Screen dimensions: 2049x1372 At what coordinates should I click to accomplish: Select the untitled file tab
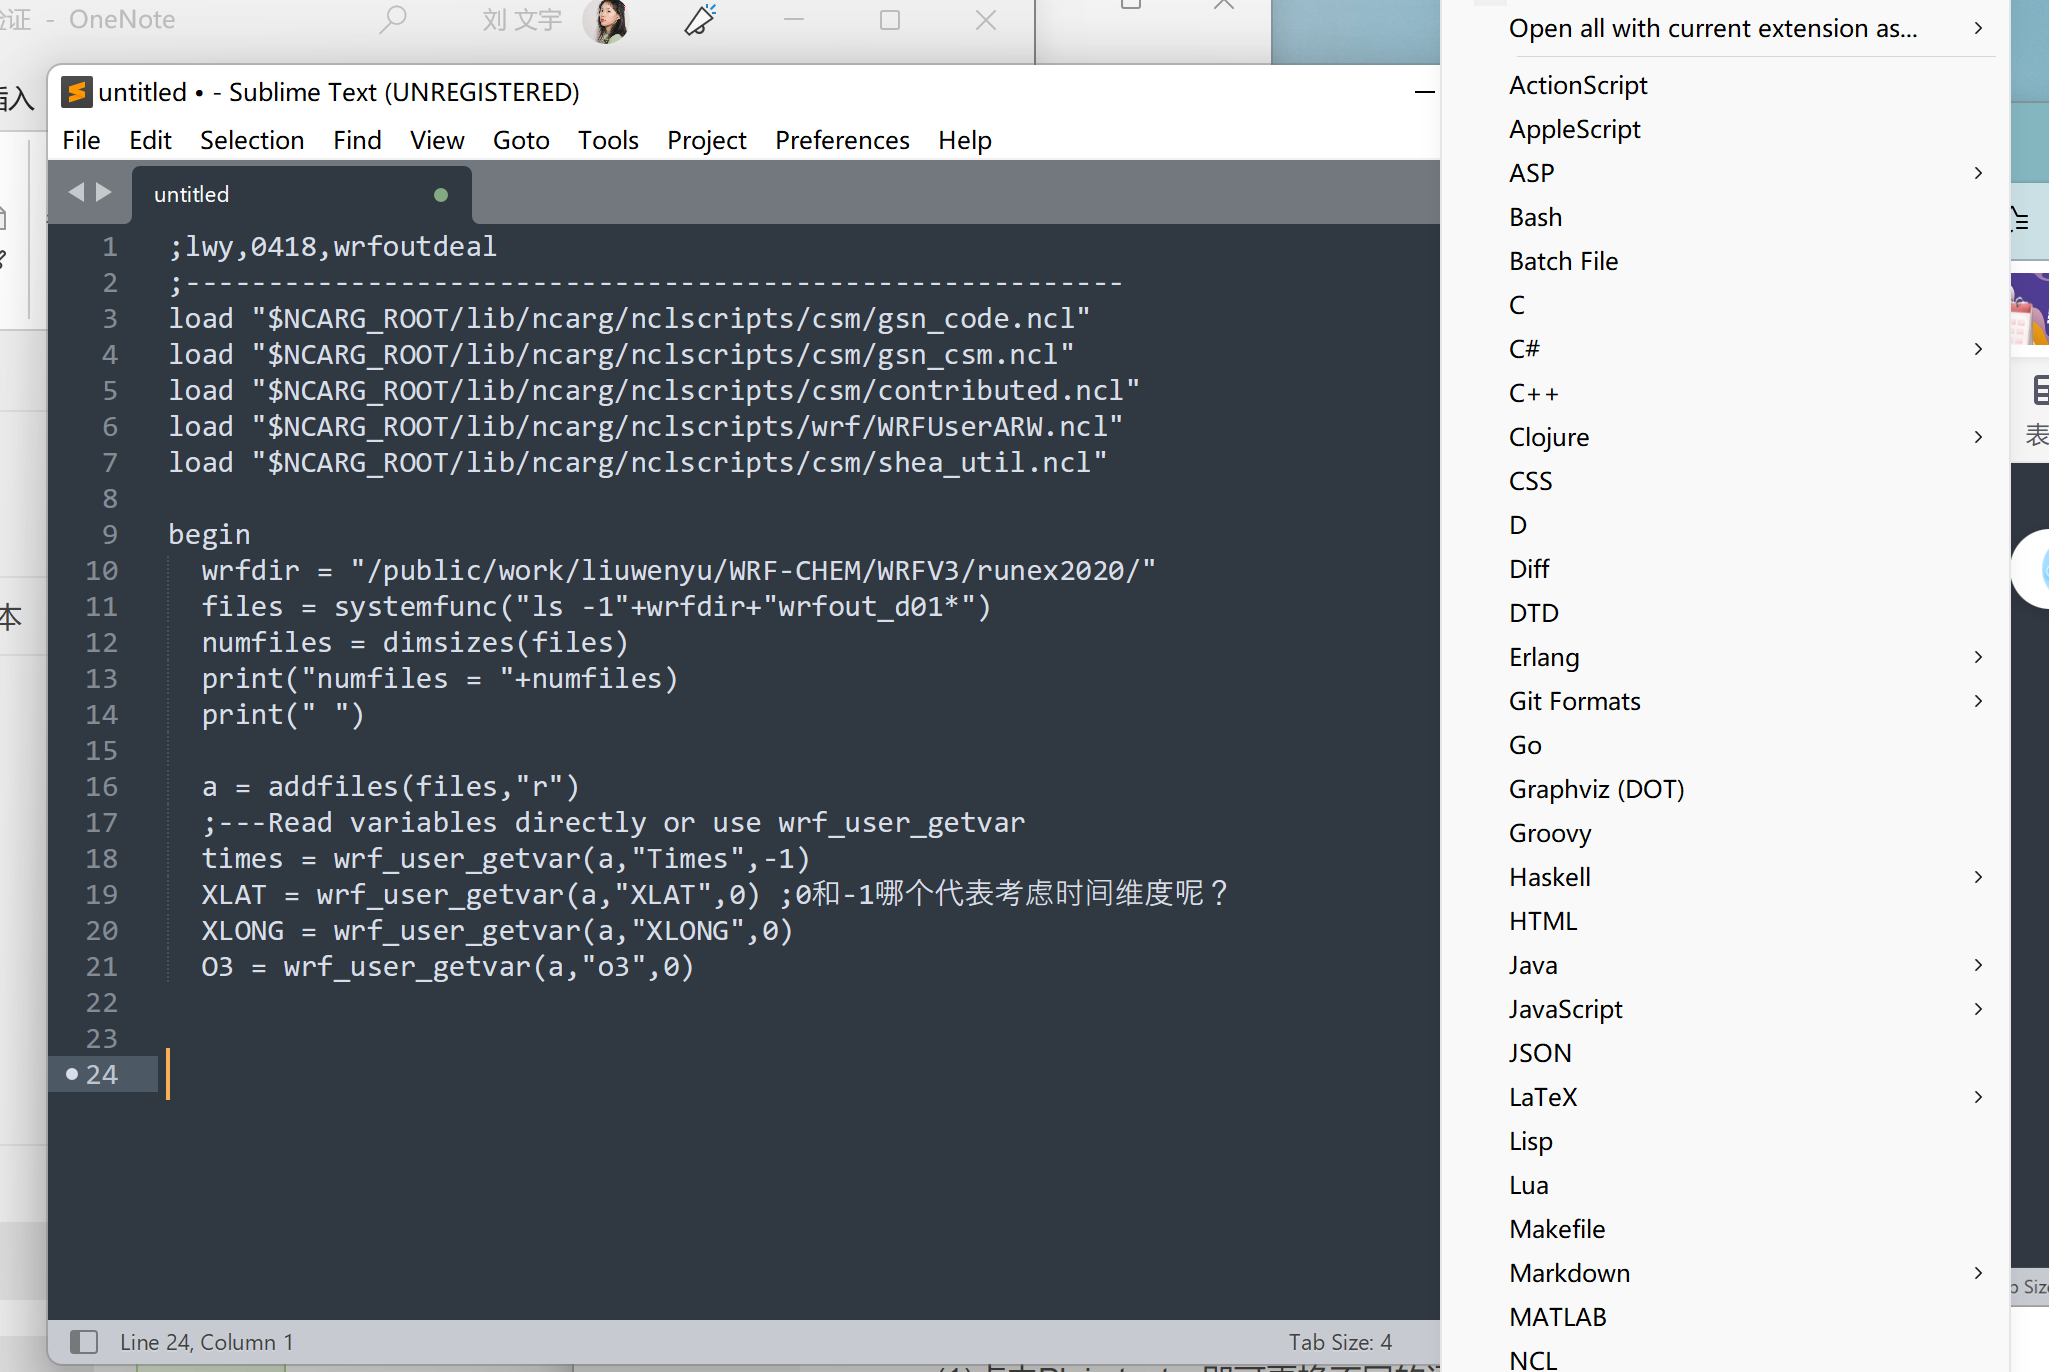coord(192,194)
